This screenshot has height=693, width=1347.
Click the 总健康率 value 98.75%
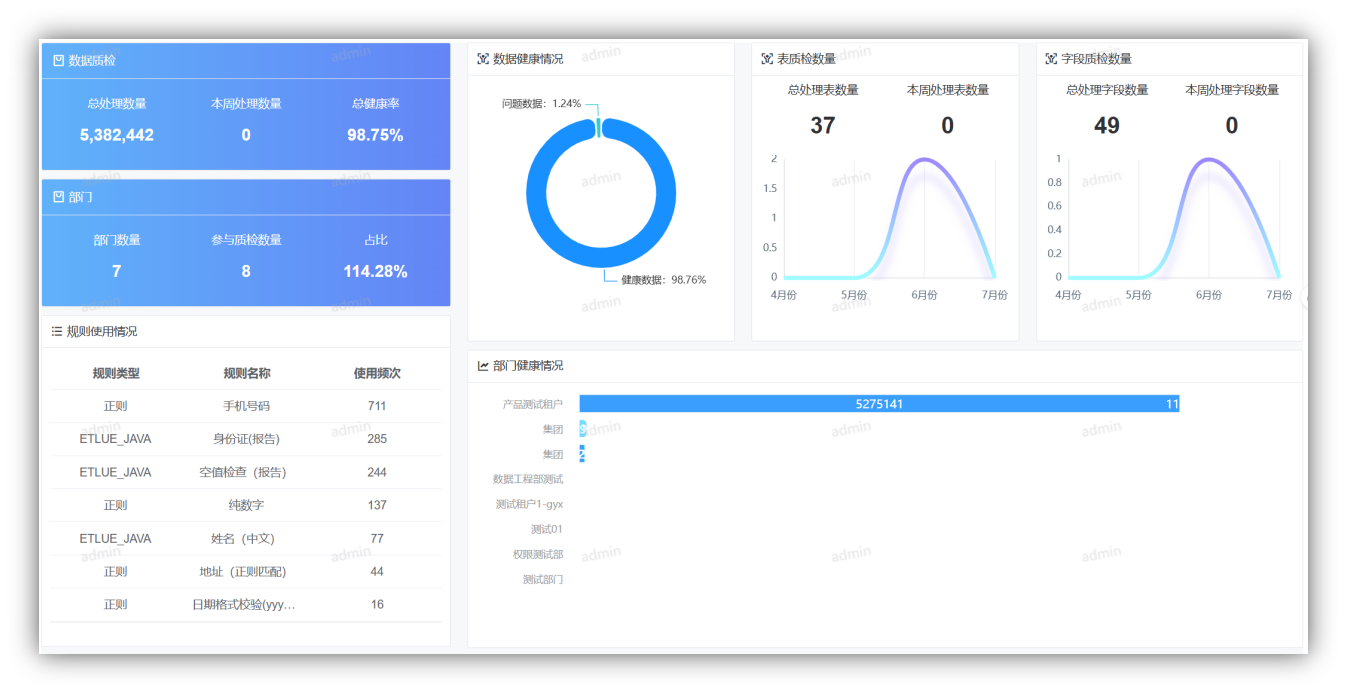[x=375, y=135]
